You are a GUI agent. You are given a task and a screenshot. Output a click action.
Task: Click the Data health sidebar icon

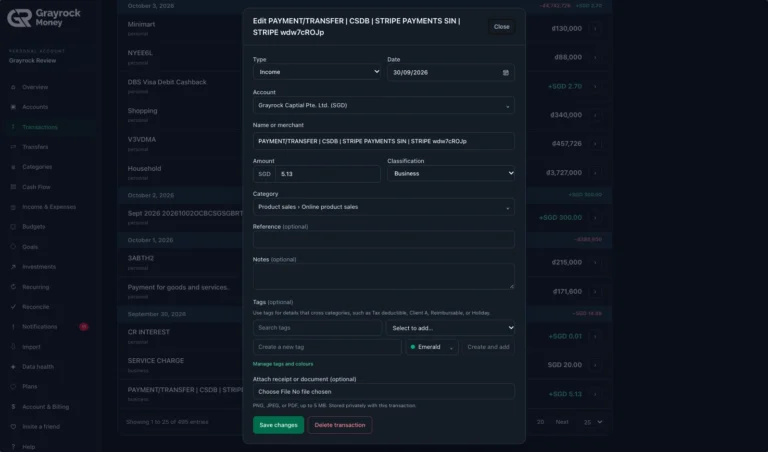coord(13,367)
